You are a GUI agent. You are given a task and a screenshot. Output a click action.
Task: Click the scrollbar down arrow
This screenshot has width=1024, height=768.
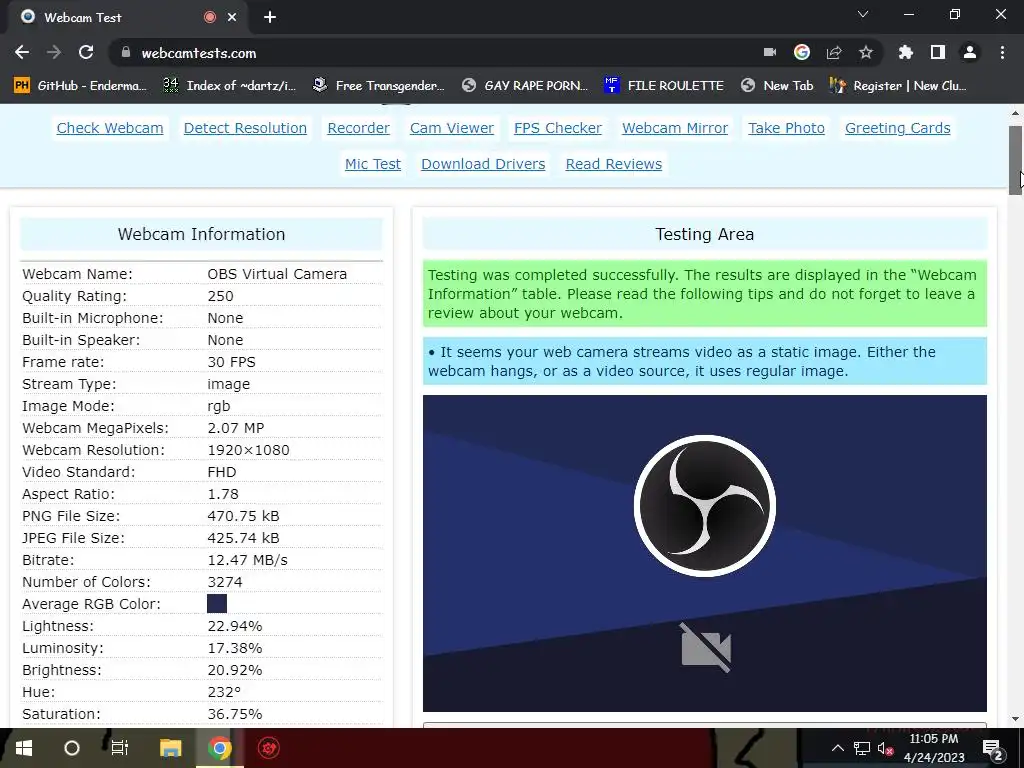(x=1016, y=720)
